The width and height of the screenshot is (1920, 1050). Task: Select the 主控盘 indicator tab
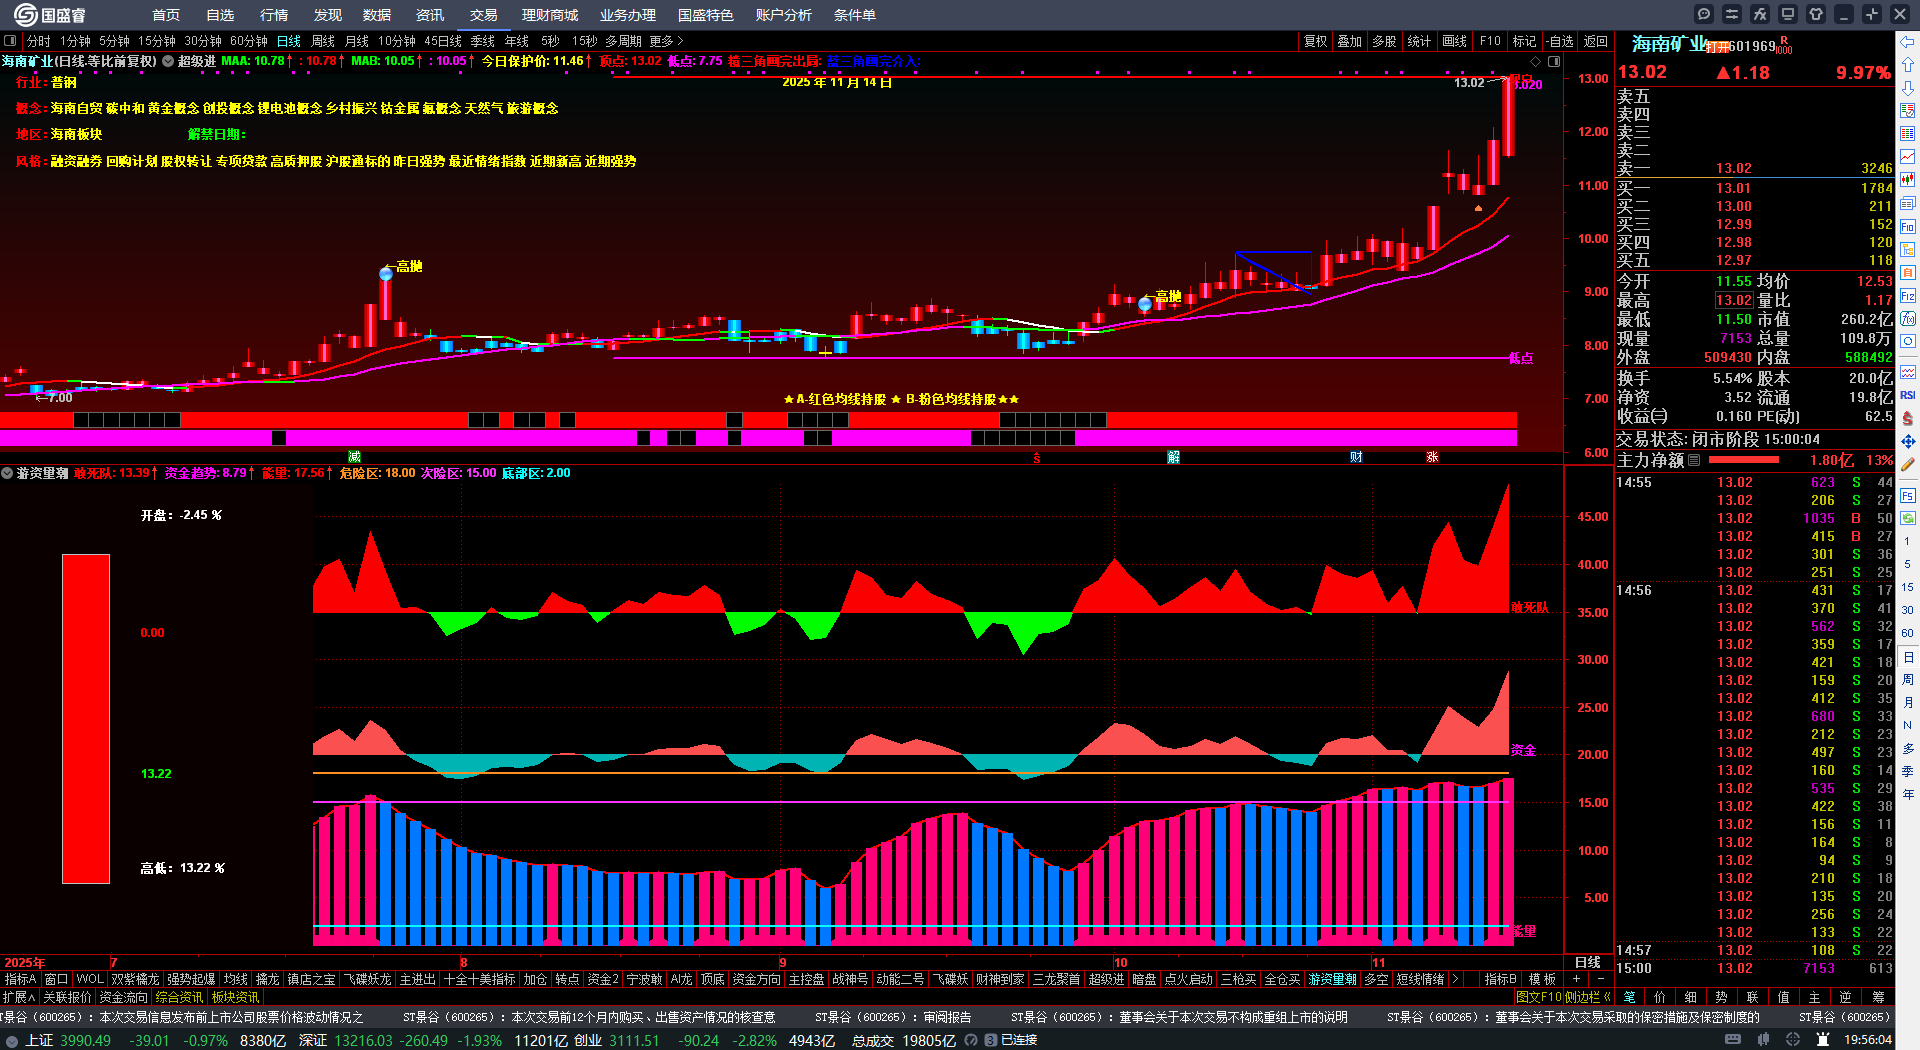pos(806,979)
